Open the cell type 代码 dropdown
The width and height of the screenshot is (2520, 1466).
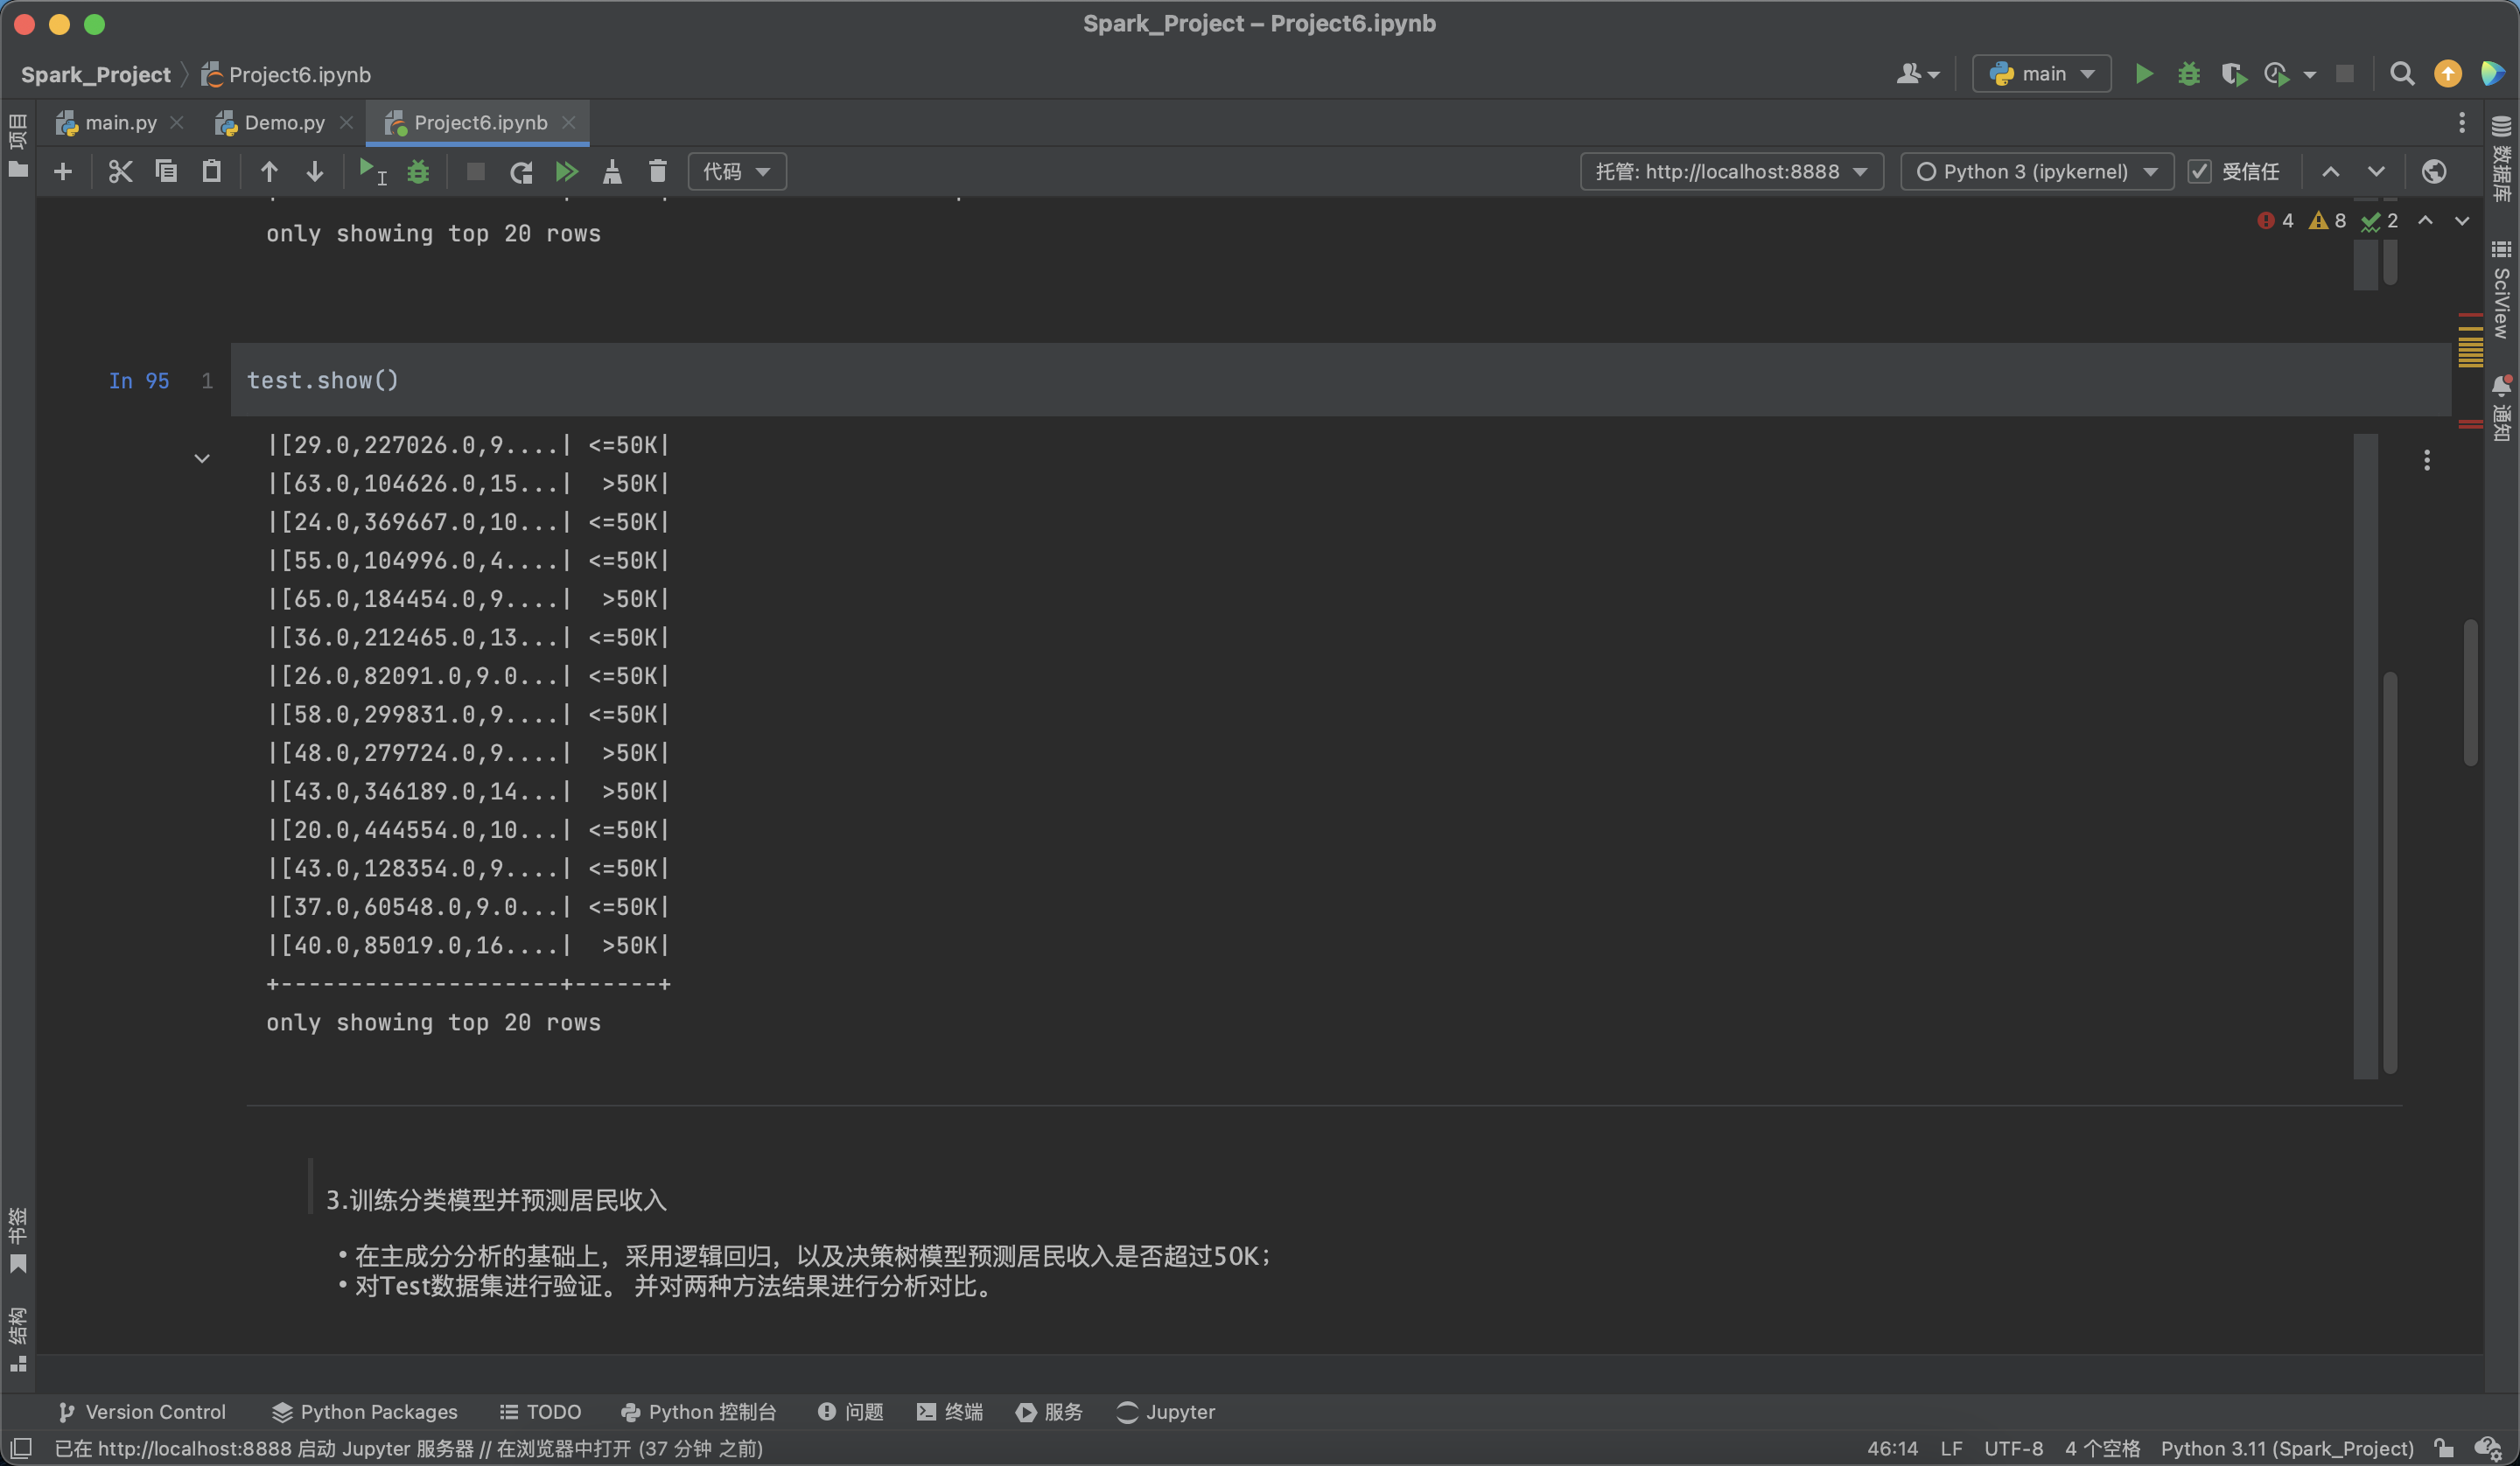(x=737, y=172)
